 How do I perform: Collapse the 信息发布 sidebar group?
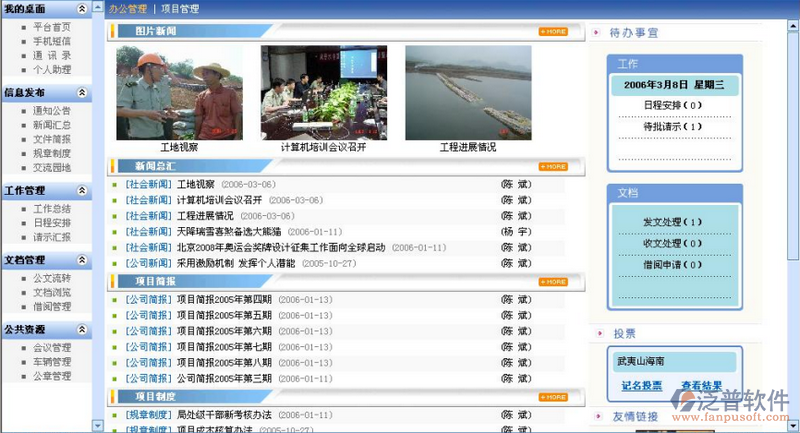[x=82, y=93]
